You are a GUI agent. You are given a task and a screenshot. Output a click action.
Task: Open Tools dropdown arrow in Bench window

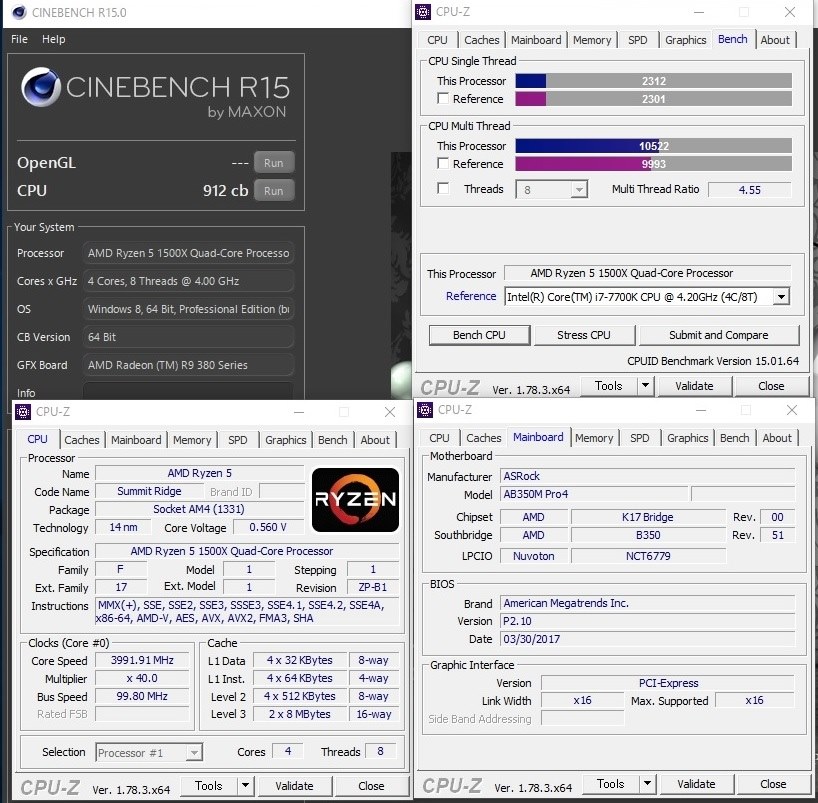[x=645, y=386]
